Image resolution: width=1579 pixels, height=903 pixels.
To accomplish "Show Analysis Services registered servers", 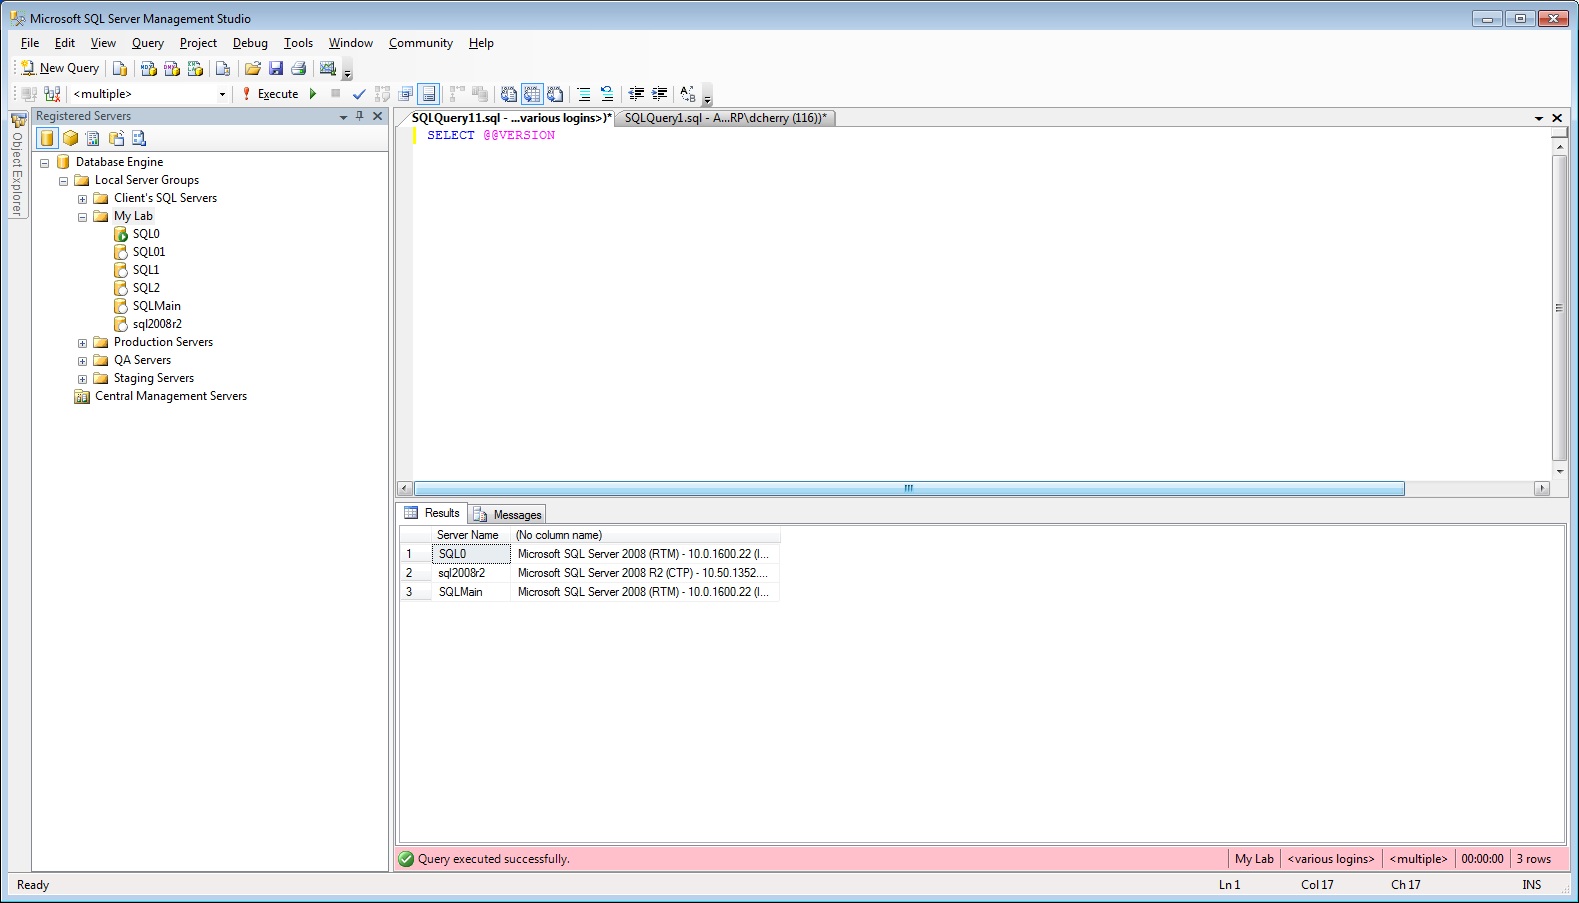I will (71, 138).
